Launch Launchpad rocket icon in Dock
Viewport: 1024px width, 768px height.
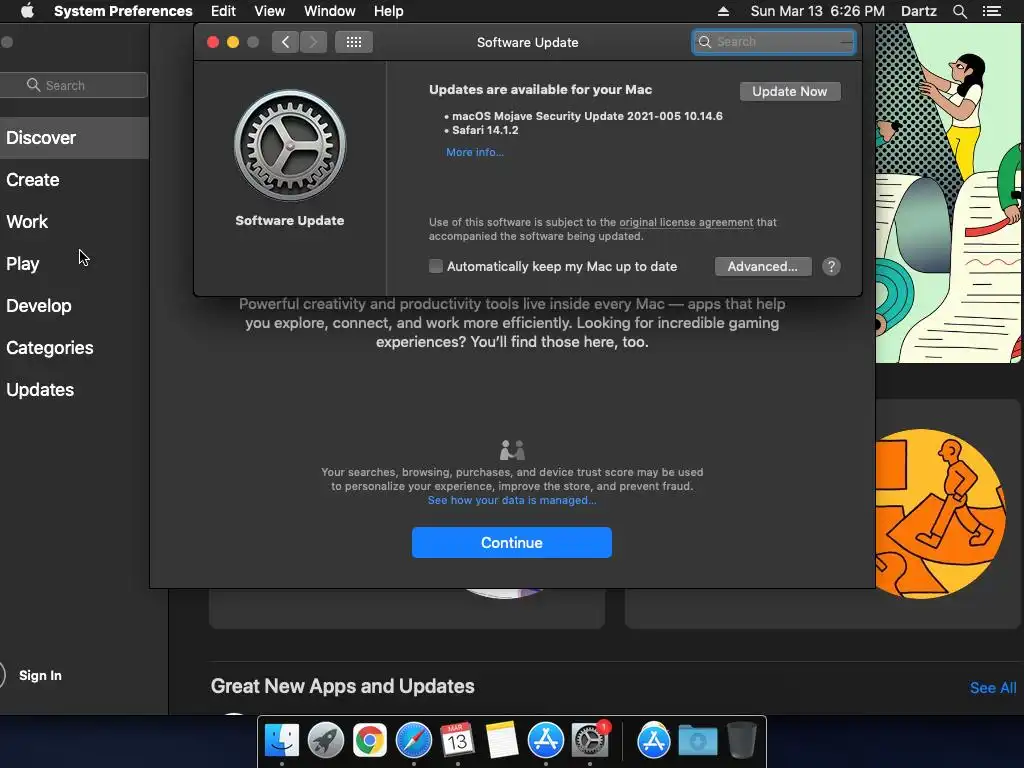[x=325, y=741]
